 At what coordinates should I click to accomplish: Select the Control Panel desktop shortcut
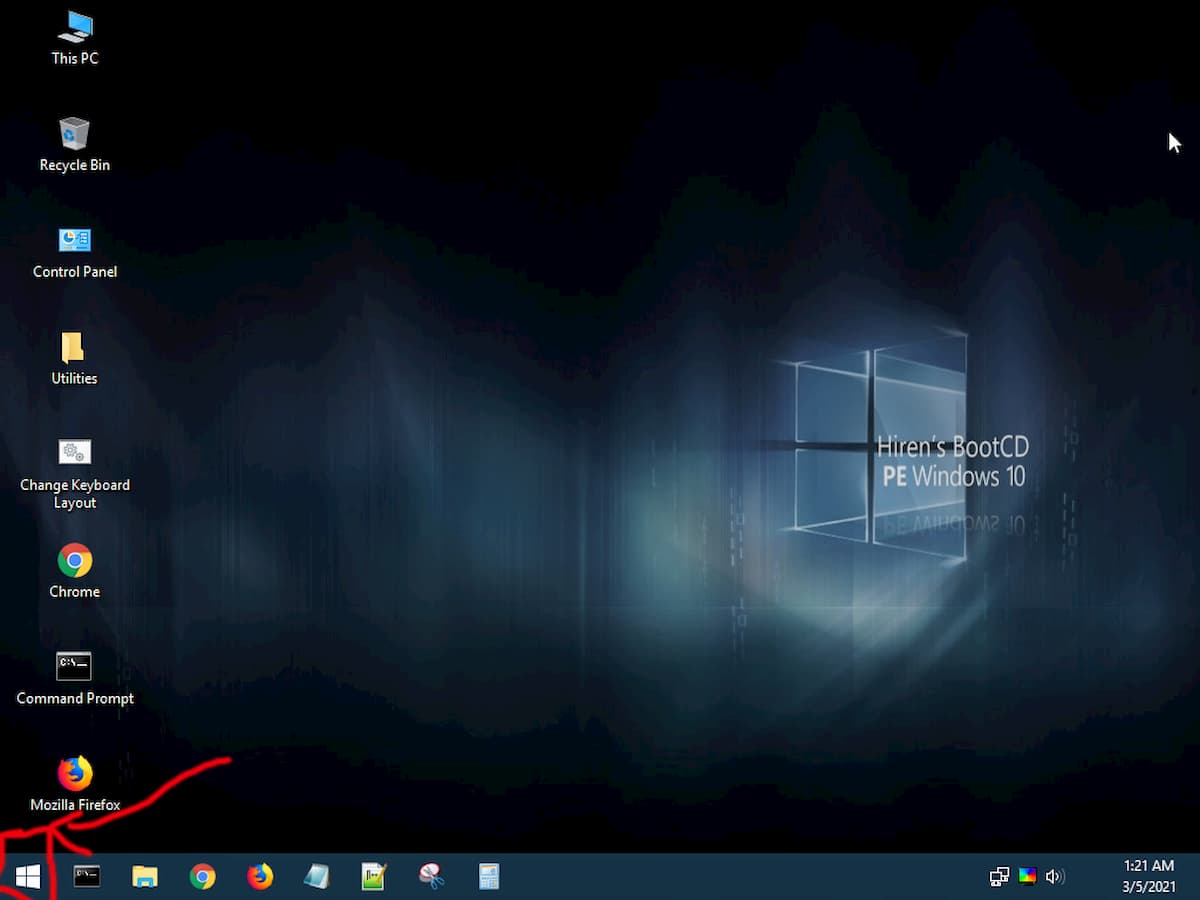75,252
